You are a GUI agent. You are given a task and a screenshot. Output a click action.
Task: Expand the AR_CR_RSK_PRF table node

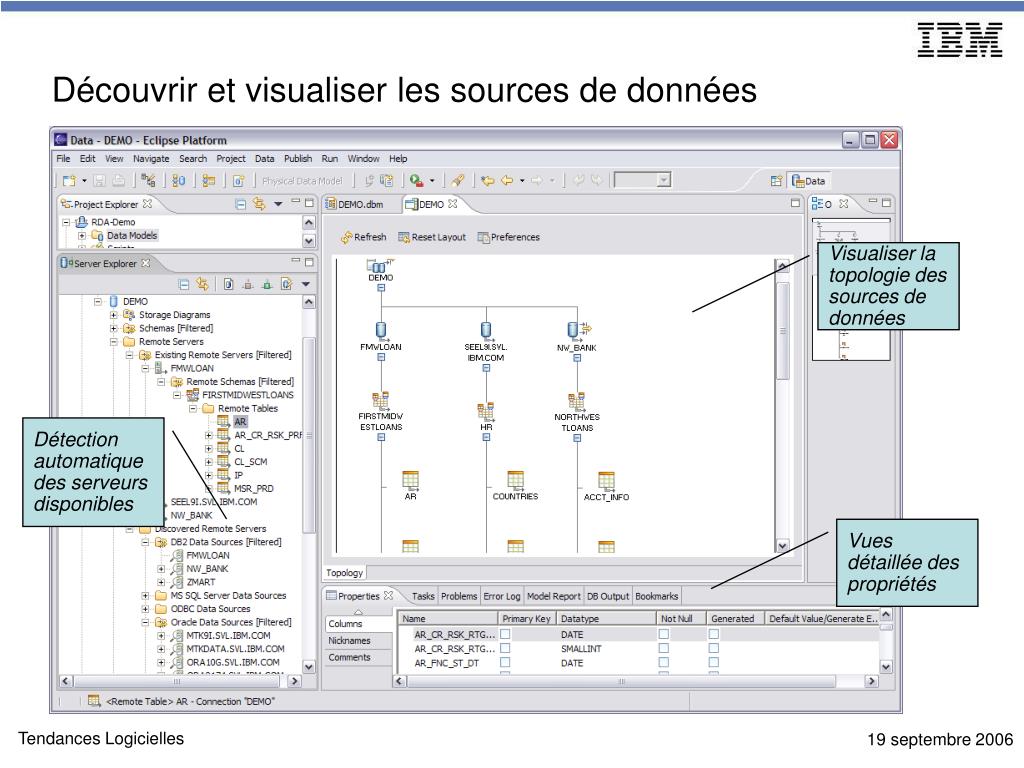click(208, 436)
